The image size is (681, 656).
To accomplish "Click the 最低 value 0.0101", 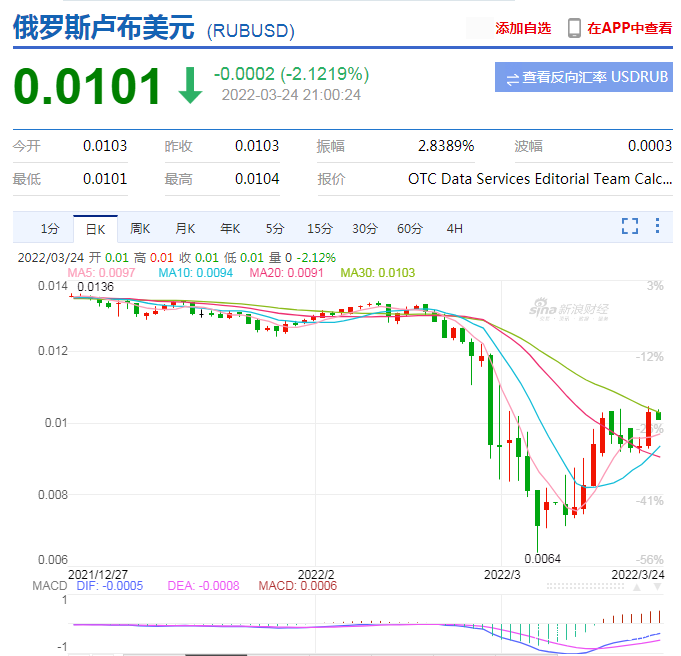I will pos(105,179).
